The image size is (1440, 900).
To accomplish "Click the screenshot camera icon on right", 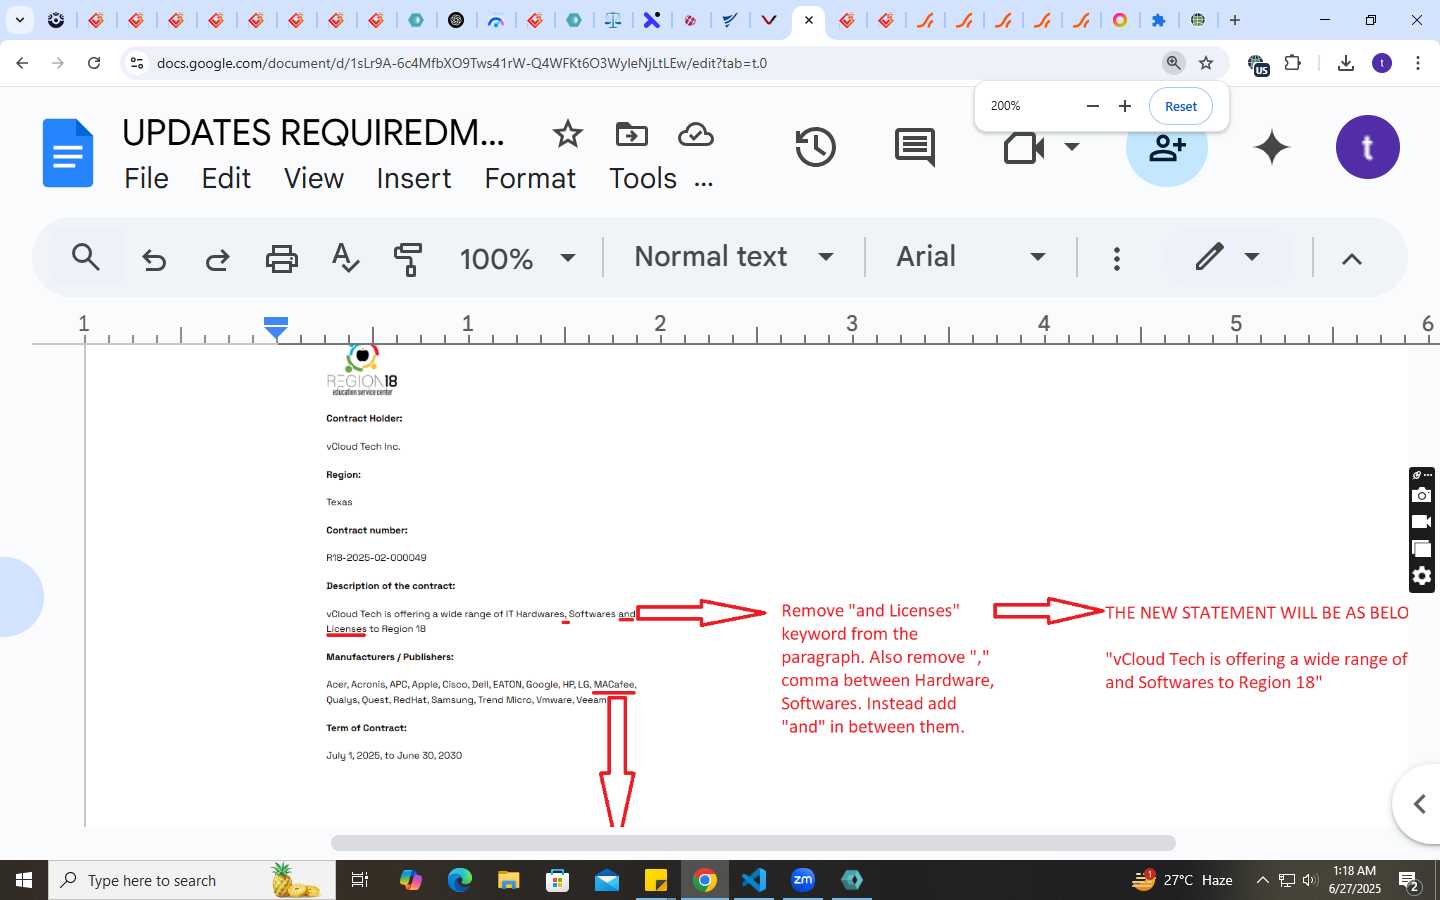I will [x=1421, y=495].
